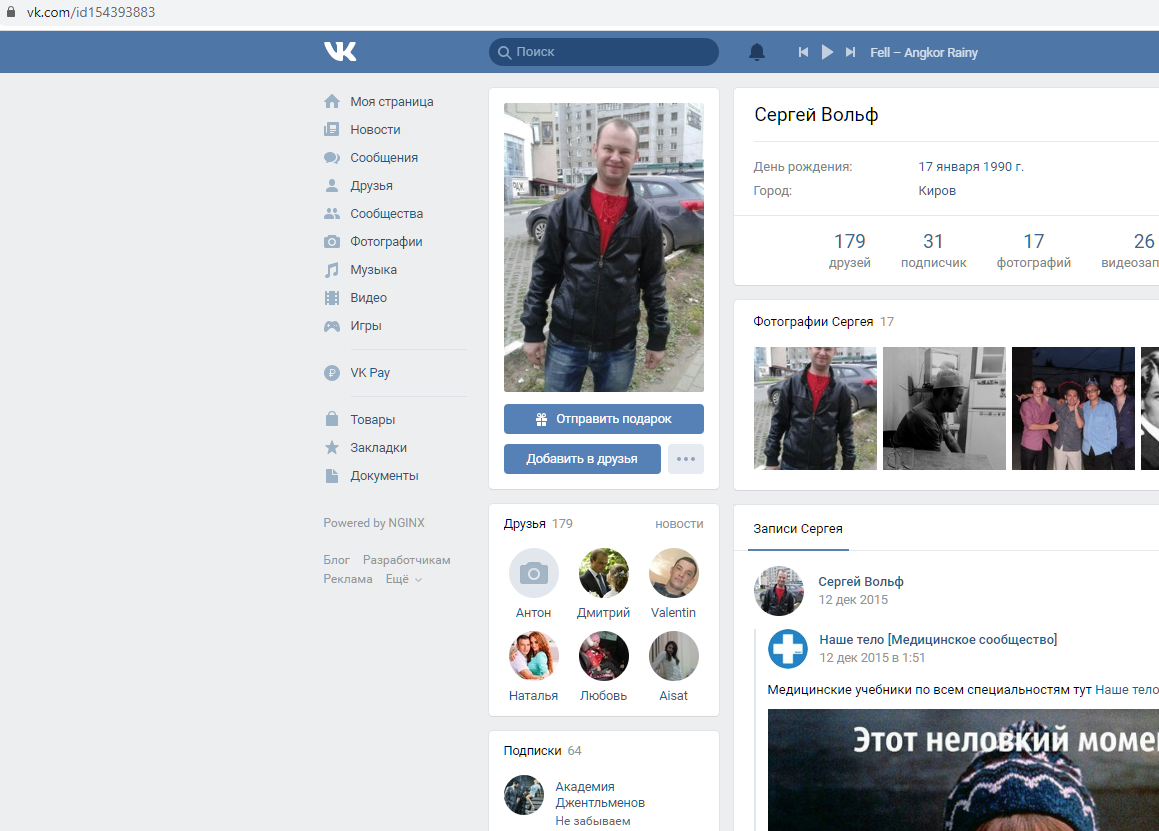Open the three-dots more actions menu

click(685, 458)
